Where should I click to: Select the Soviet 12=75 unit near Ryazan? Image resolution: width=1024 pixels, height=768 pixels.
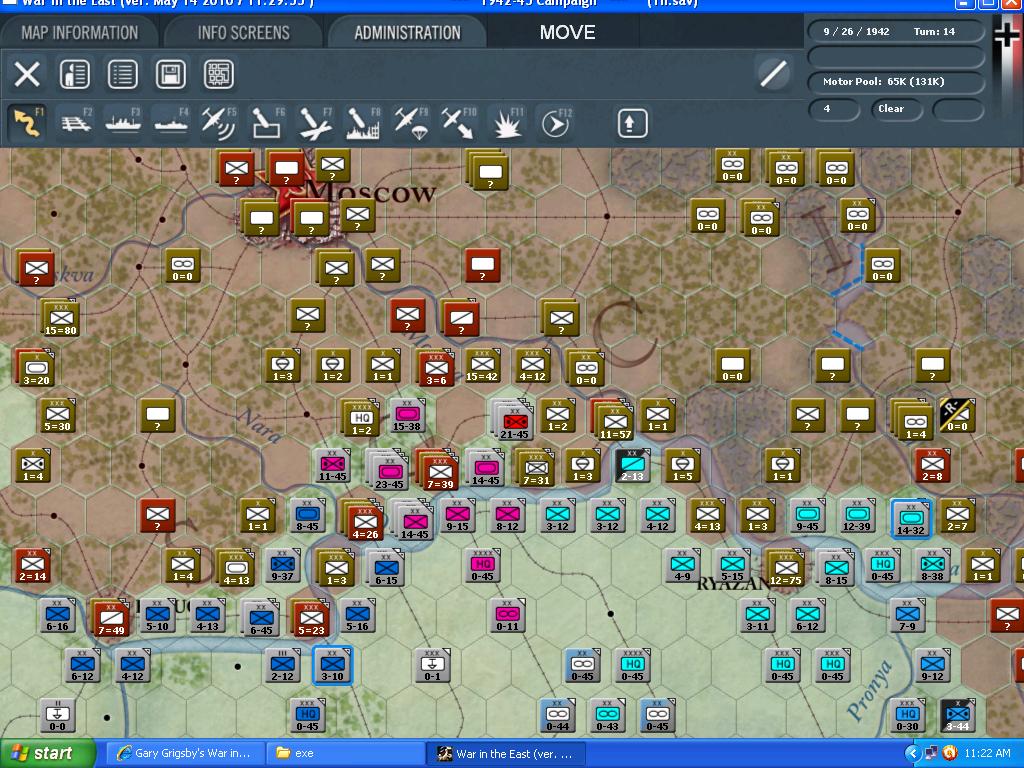[785, 568]
